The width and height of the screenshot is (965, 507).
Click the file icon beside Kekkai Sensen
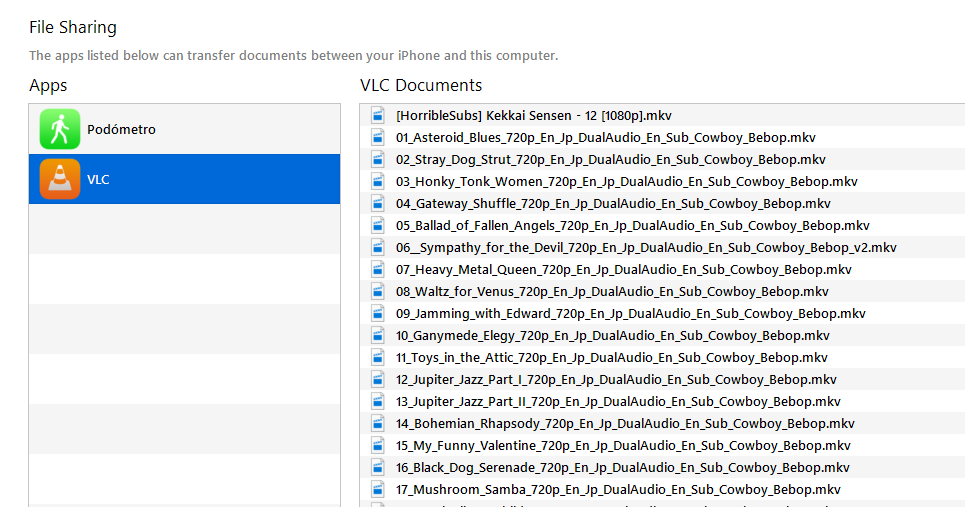pos(378,115)
